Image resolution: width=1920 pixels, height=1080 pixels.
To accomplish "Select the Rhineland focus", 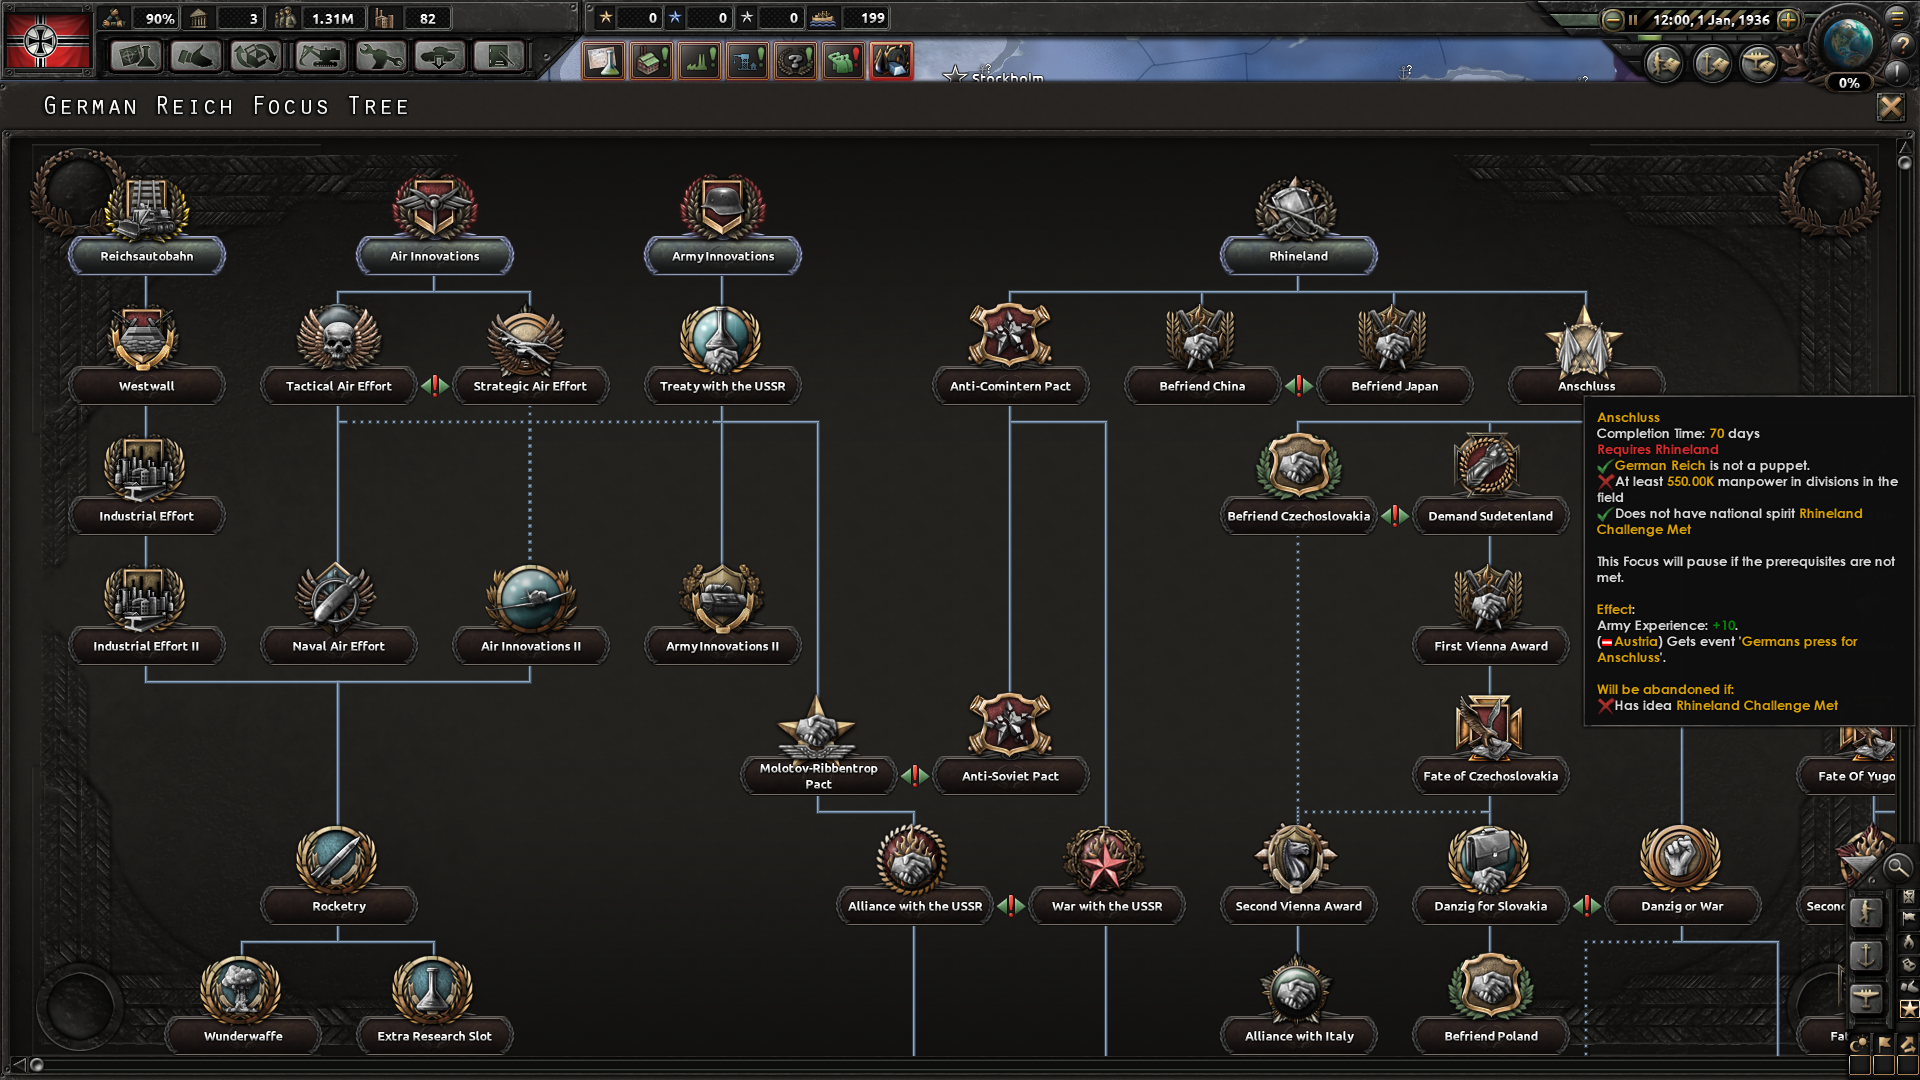I will point(1299,225).
